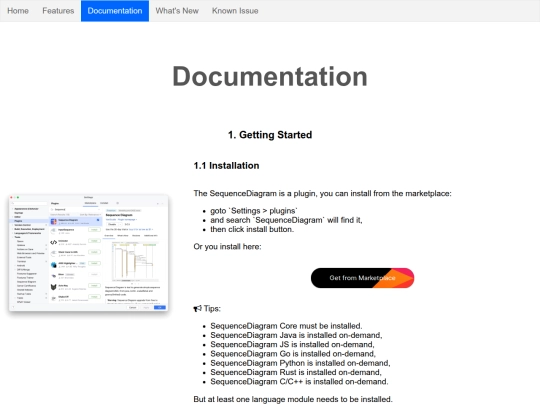Click the Documentation page title

coord(270,76)
